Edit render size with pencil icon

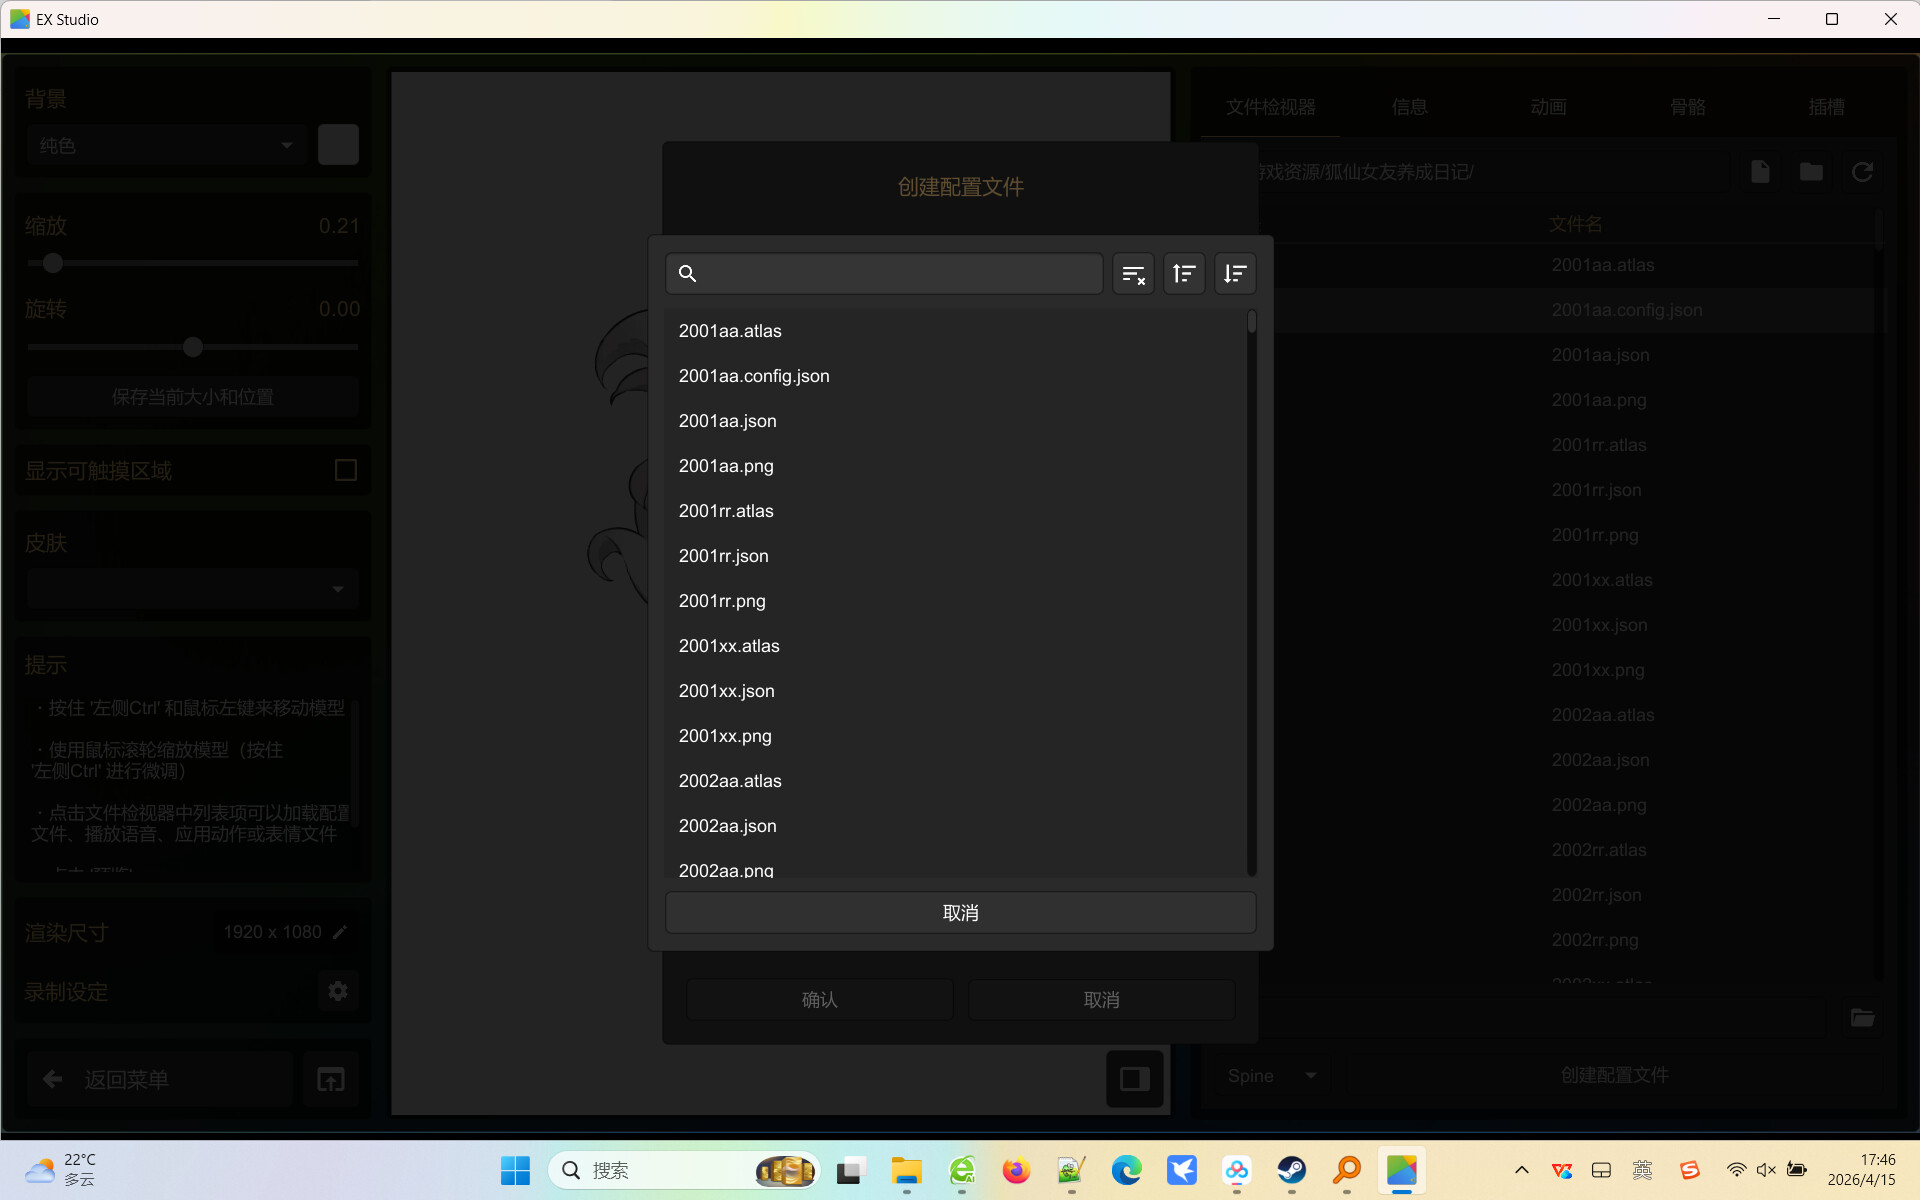[340, 932]
